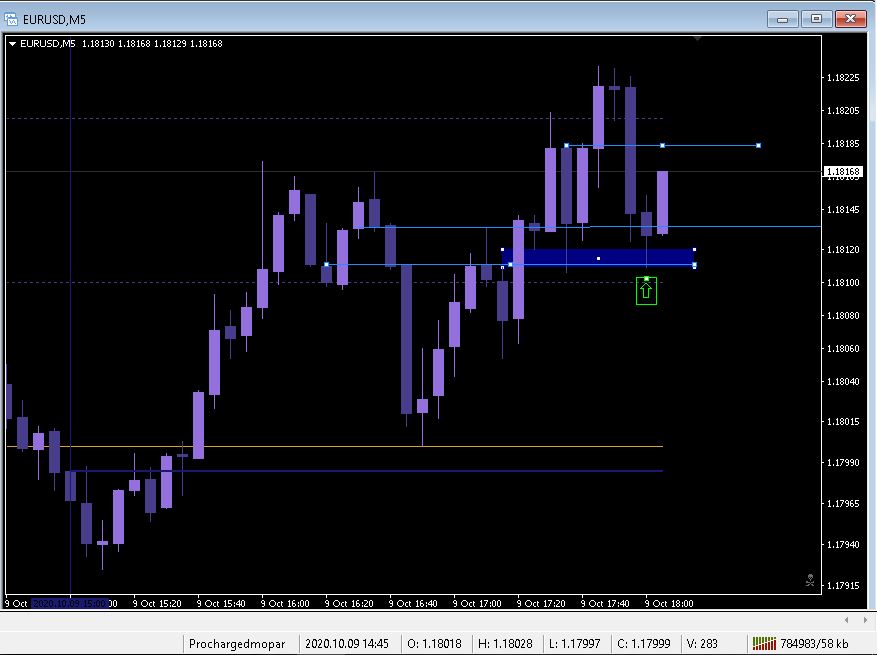
Task: Click right endpoint of upper blue trendline
Action: (x=758, y=145)
